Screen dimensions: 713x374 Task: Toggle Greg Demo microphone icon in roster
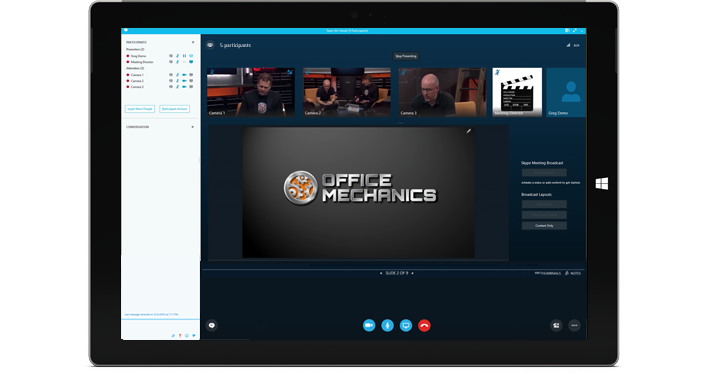click(178, 56)
